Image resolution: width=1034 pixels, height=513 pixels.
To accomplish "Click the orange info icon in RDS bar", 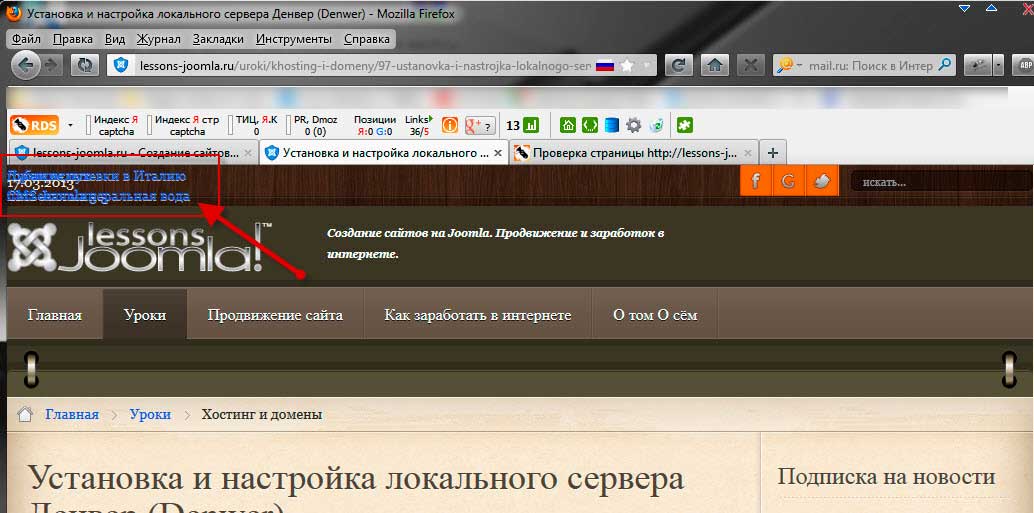I will click(450, 125).
